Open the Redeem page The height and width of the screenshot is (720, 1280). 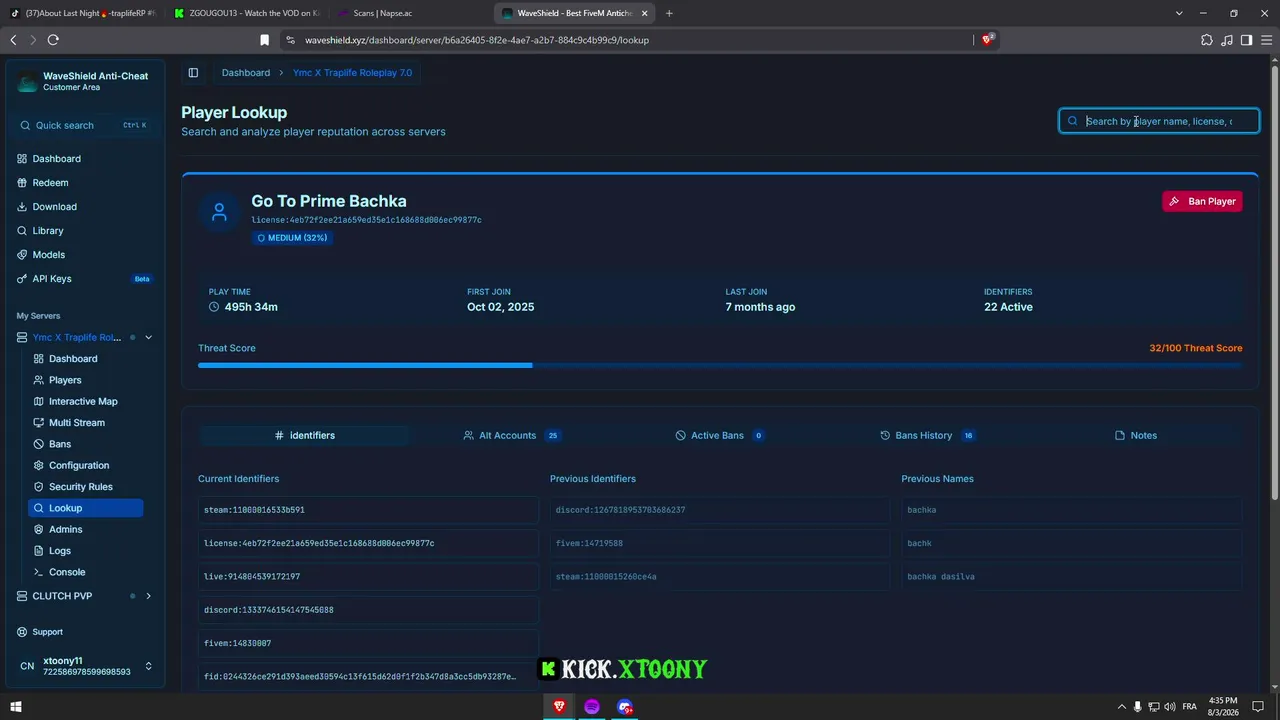coord(50,183)
